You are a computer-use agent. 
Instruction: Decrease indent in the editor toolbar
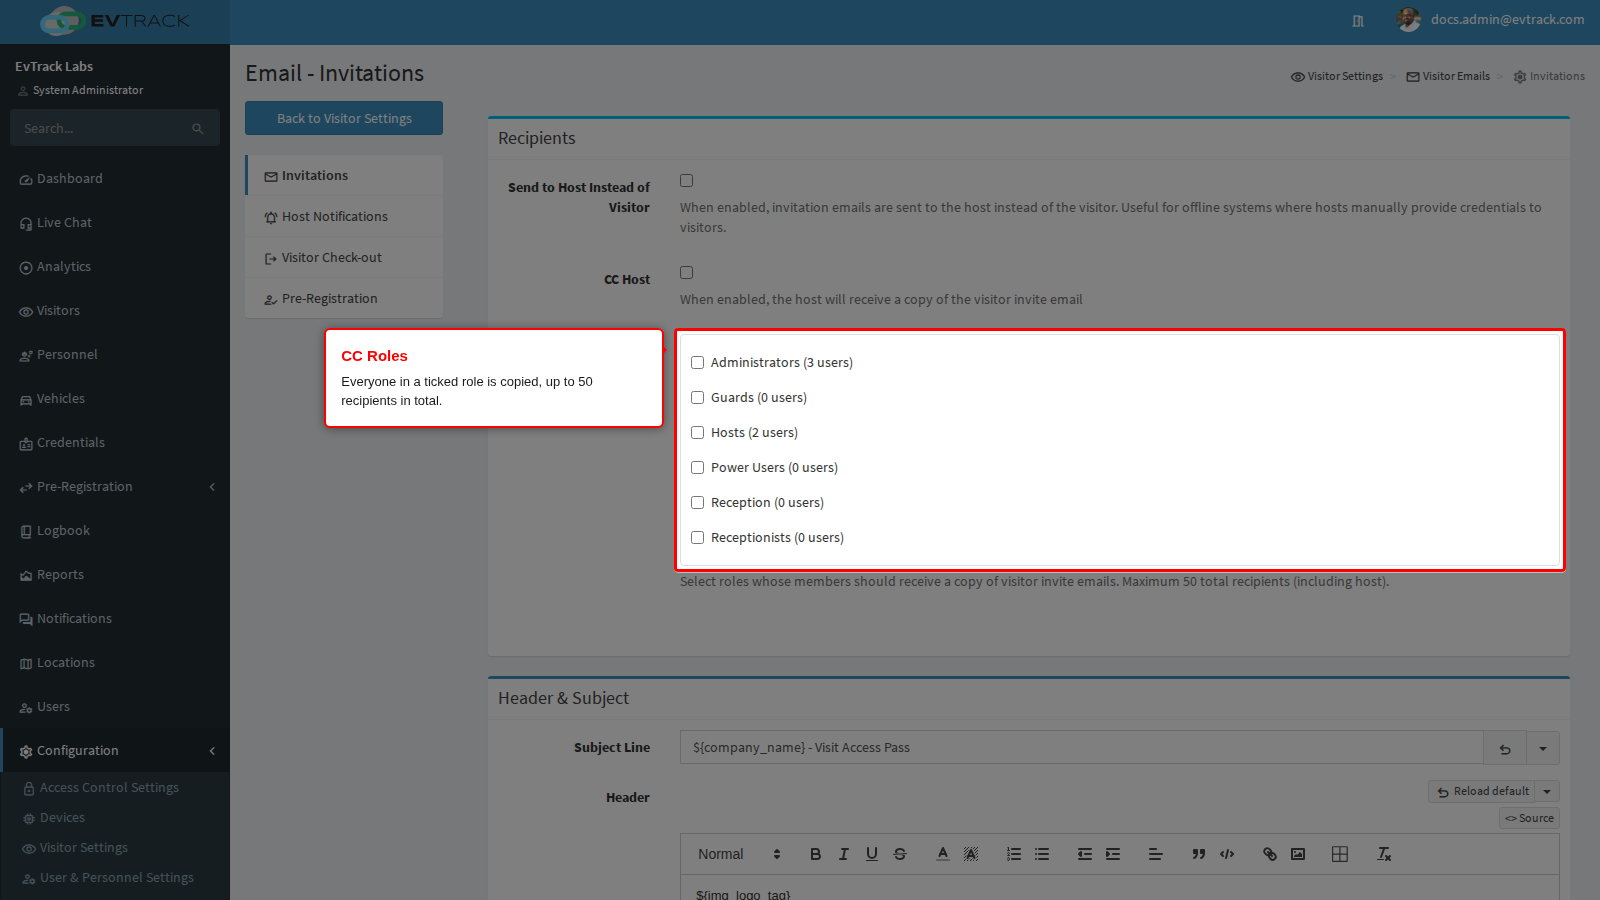click(x=1085, y=854)
